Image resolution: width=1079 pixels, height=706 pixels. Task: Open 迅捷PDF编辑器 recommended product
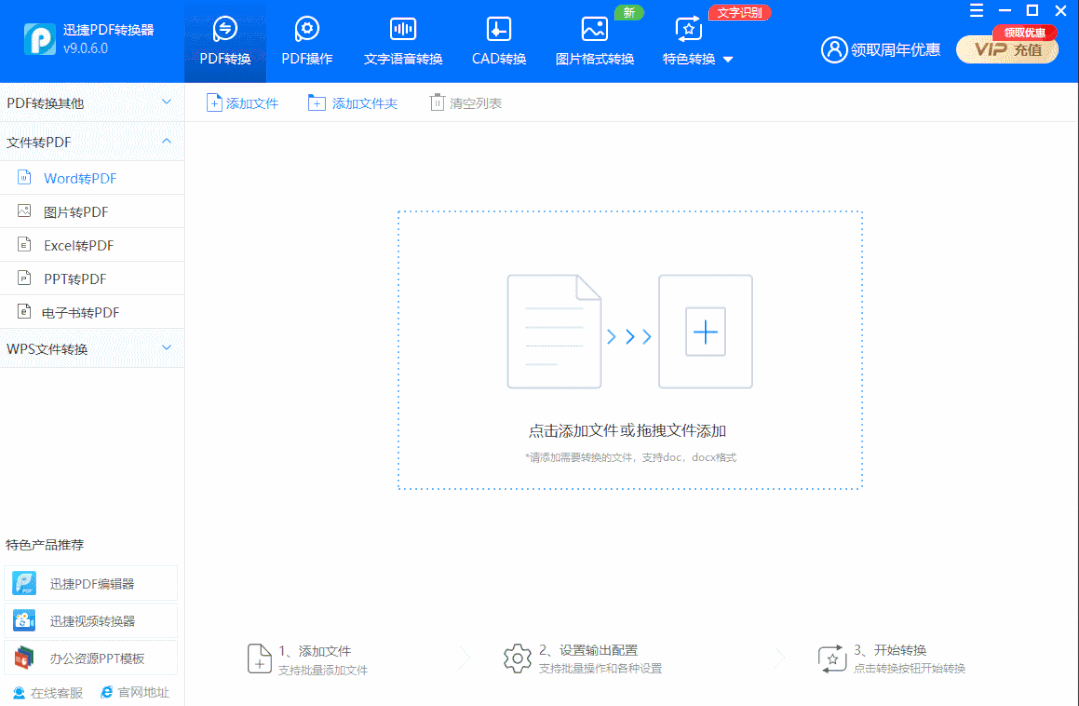coord(91,584)
